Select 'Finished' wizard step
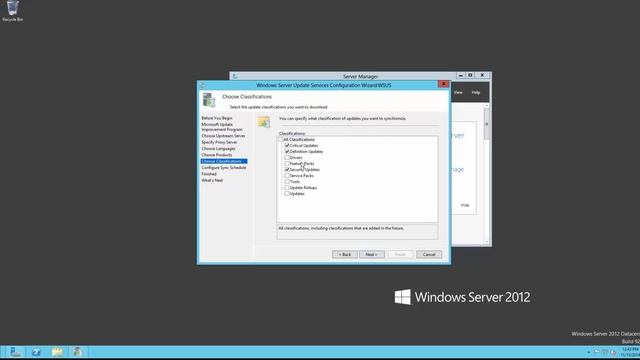 [209, 174]
